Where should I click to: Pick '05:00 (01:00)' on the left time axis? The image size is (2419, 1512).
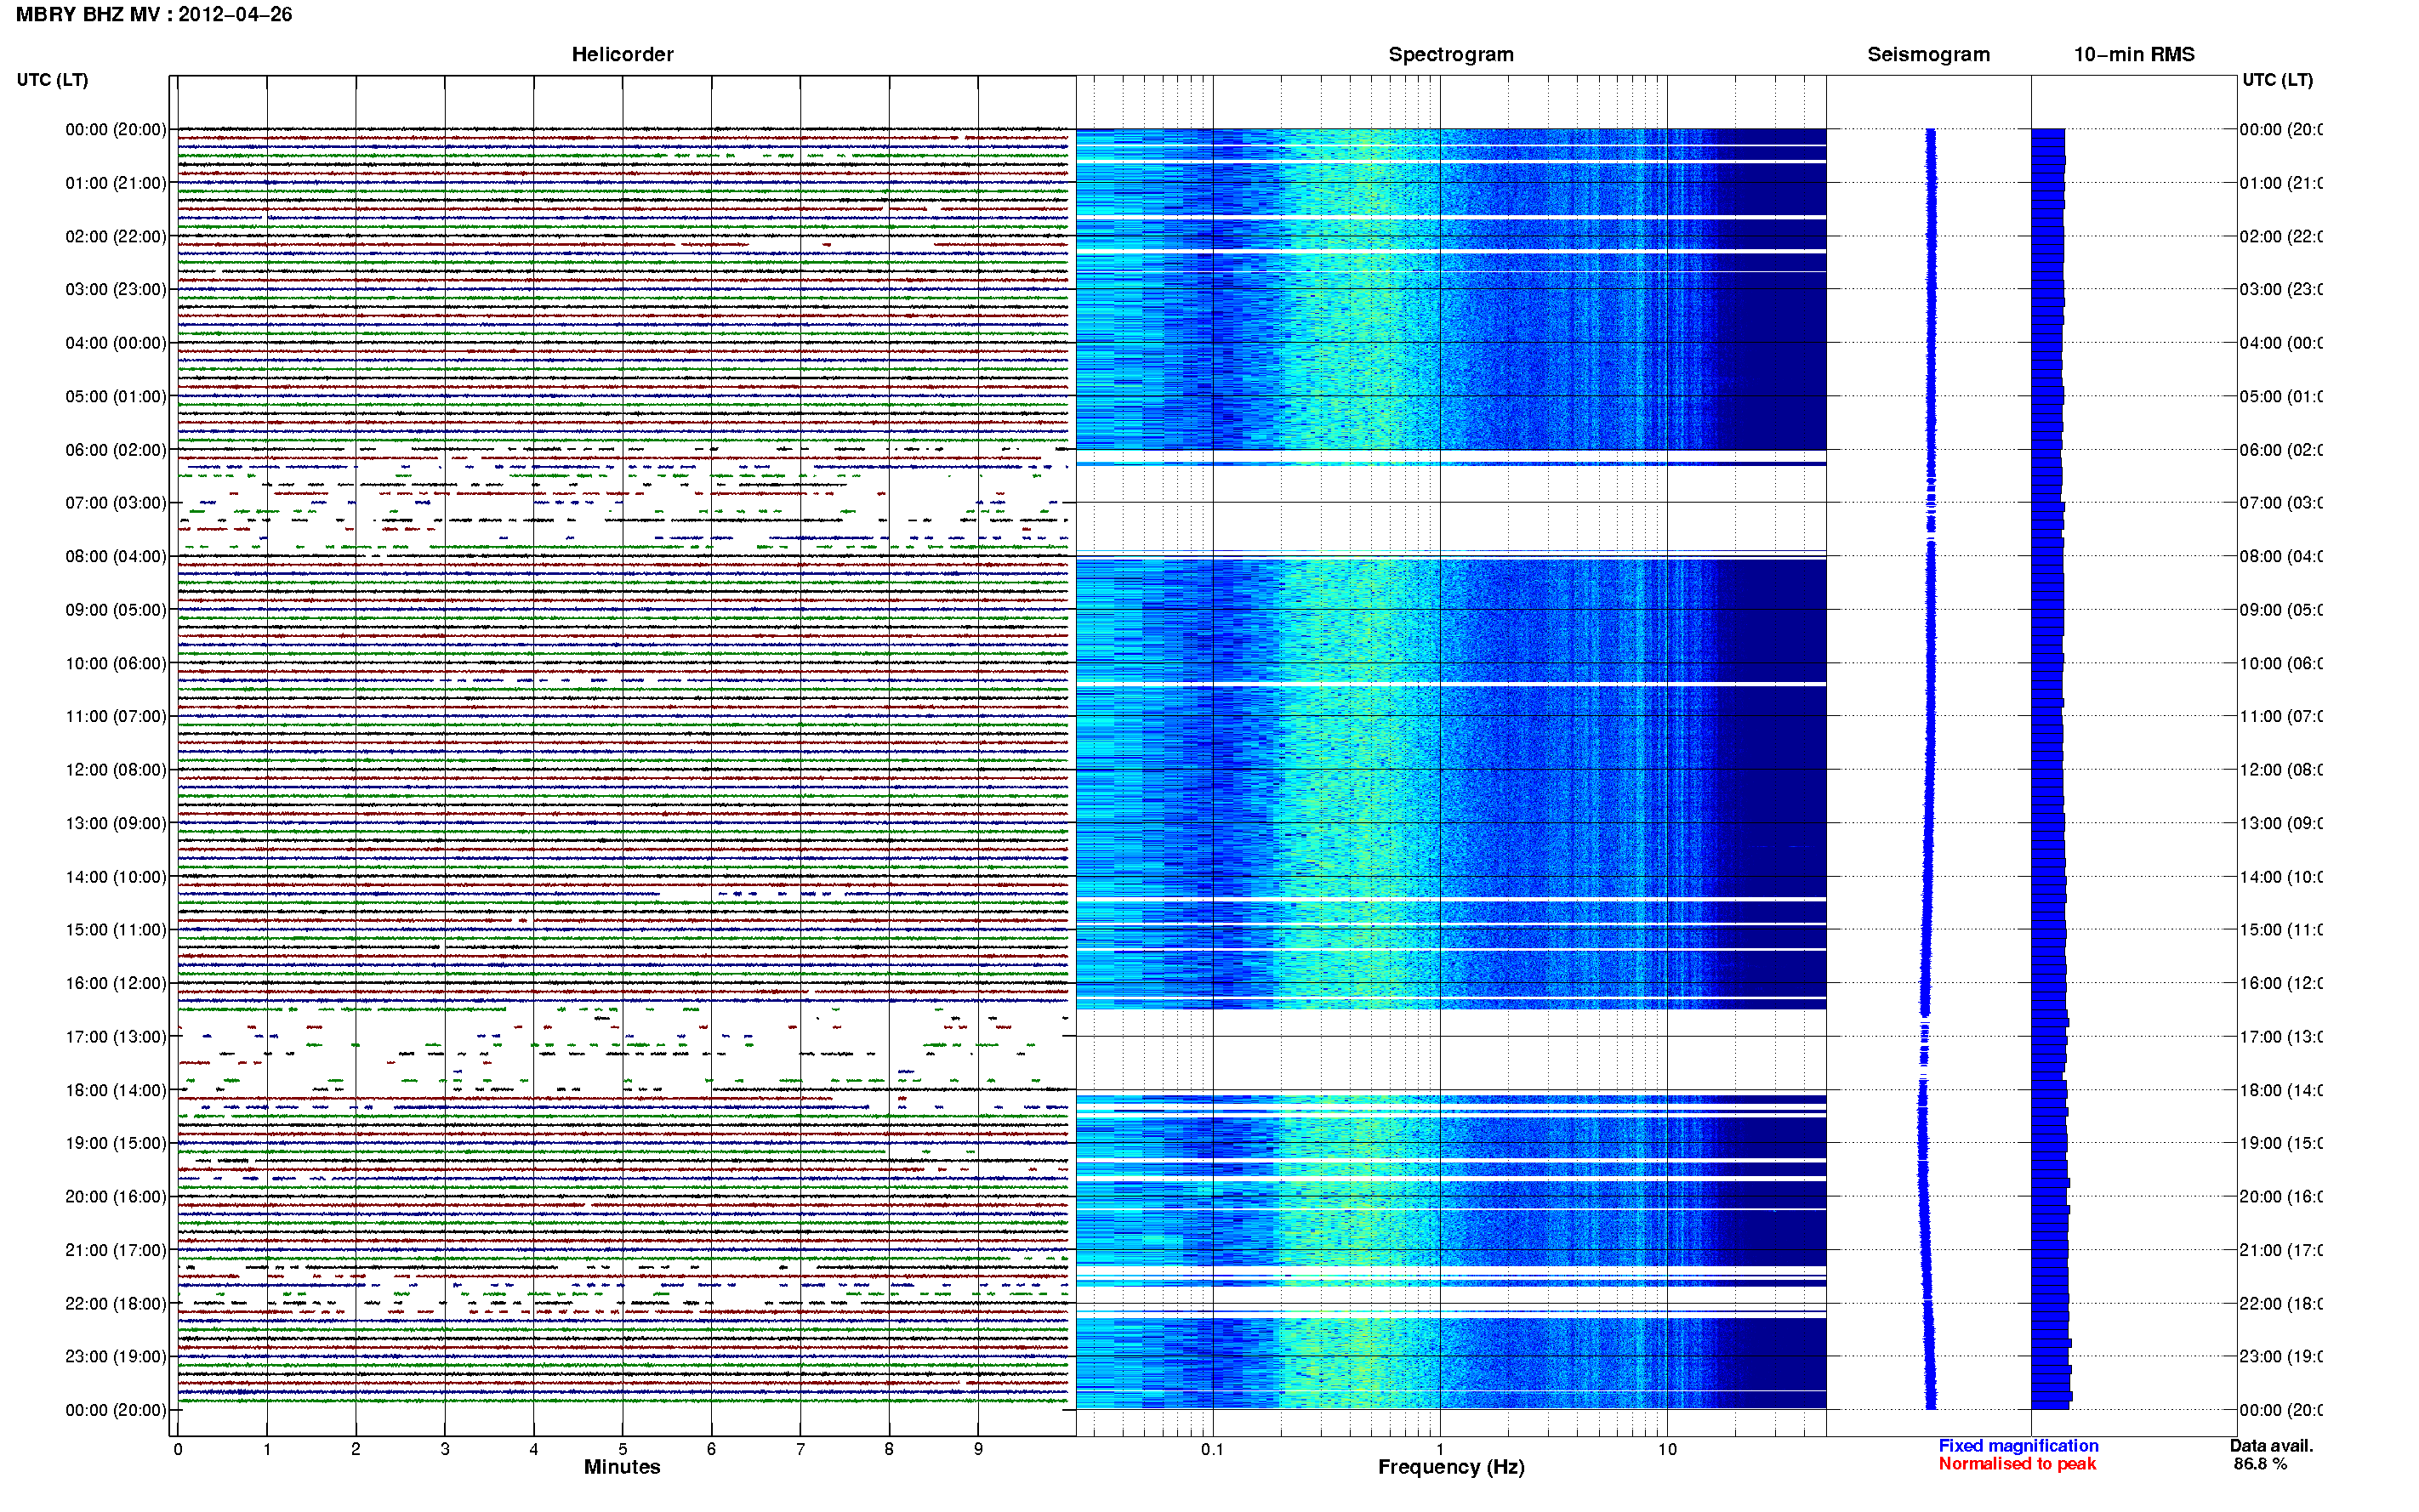[x=116, y=396]
